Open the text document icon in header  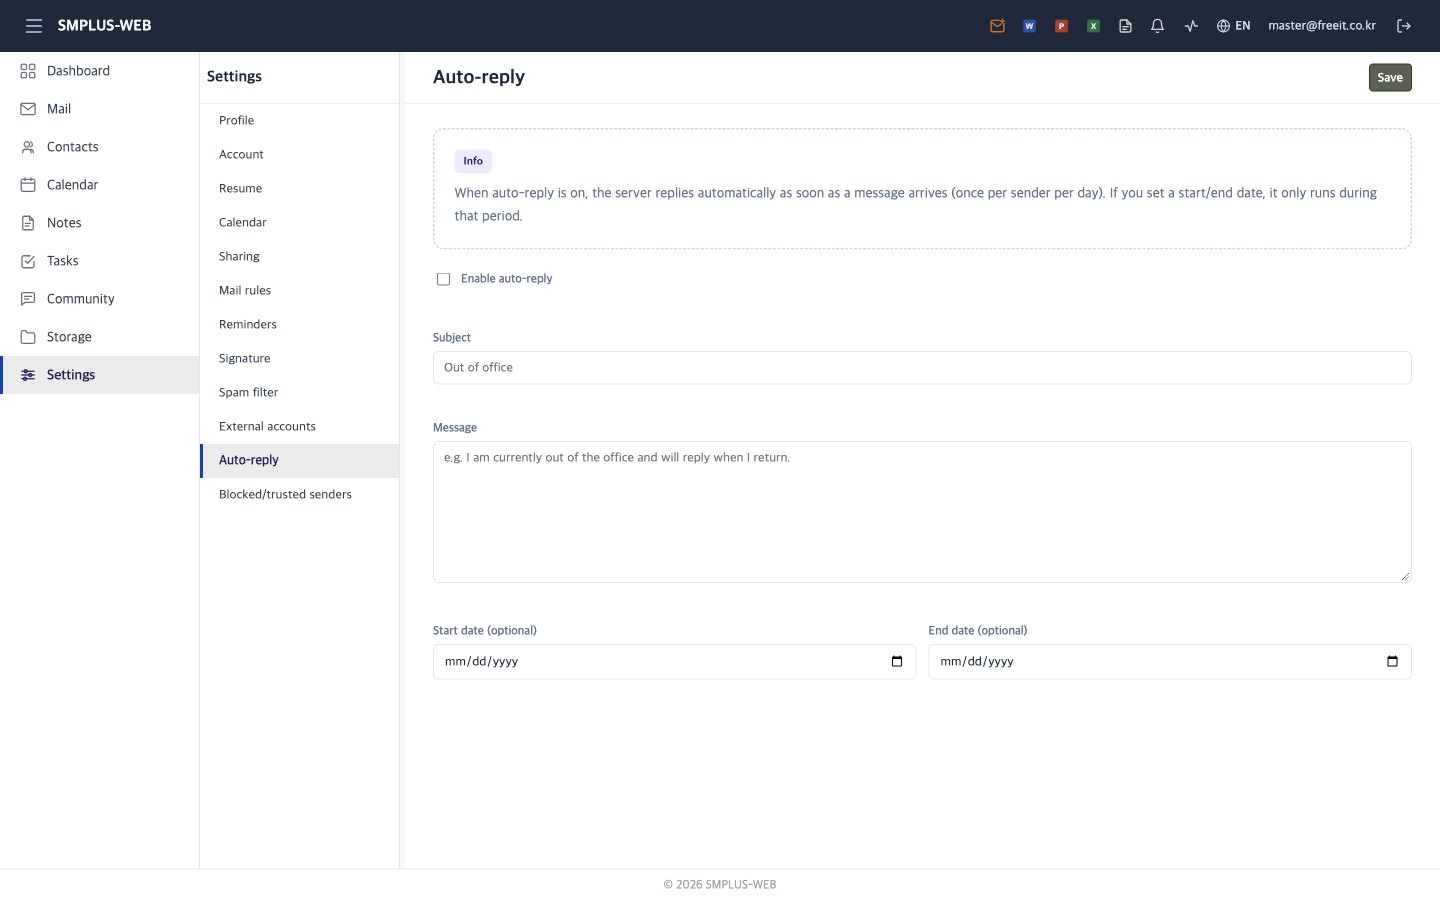pos(1125,26)
